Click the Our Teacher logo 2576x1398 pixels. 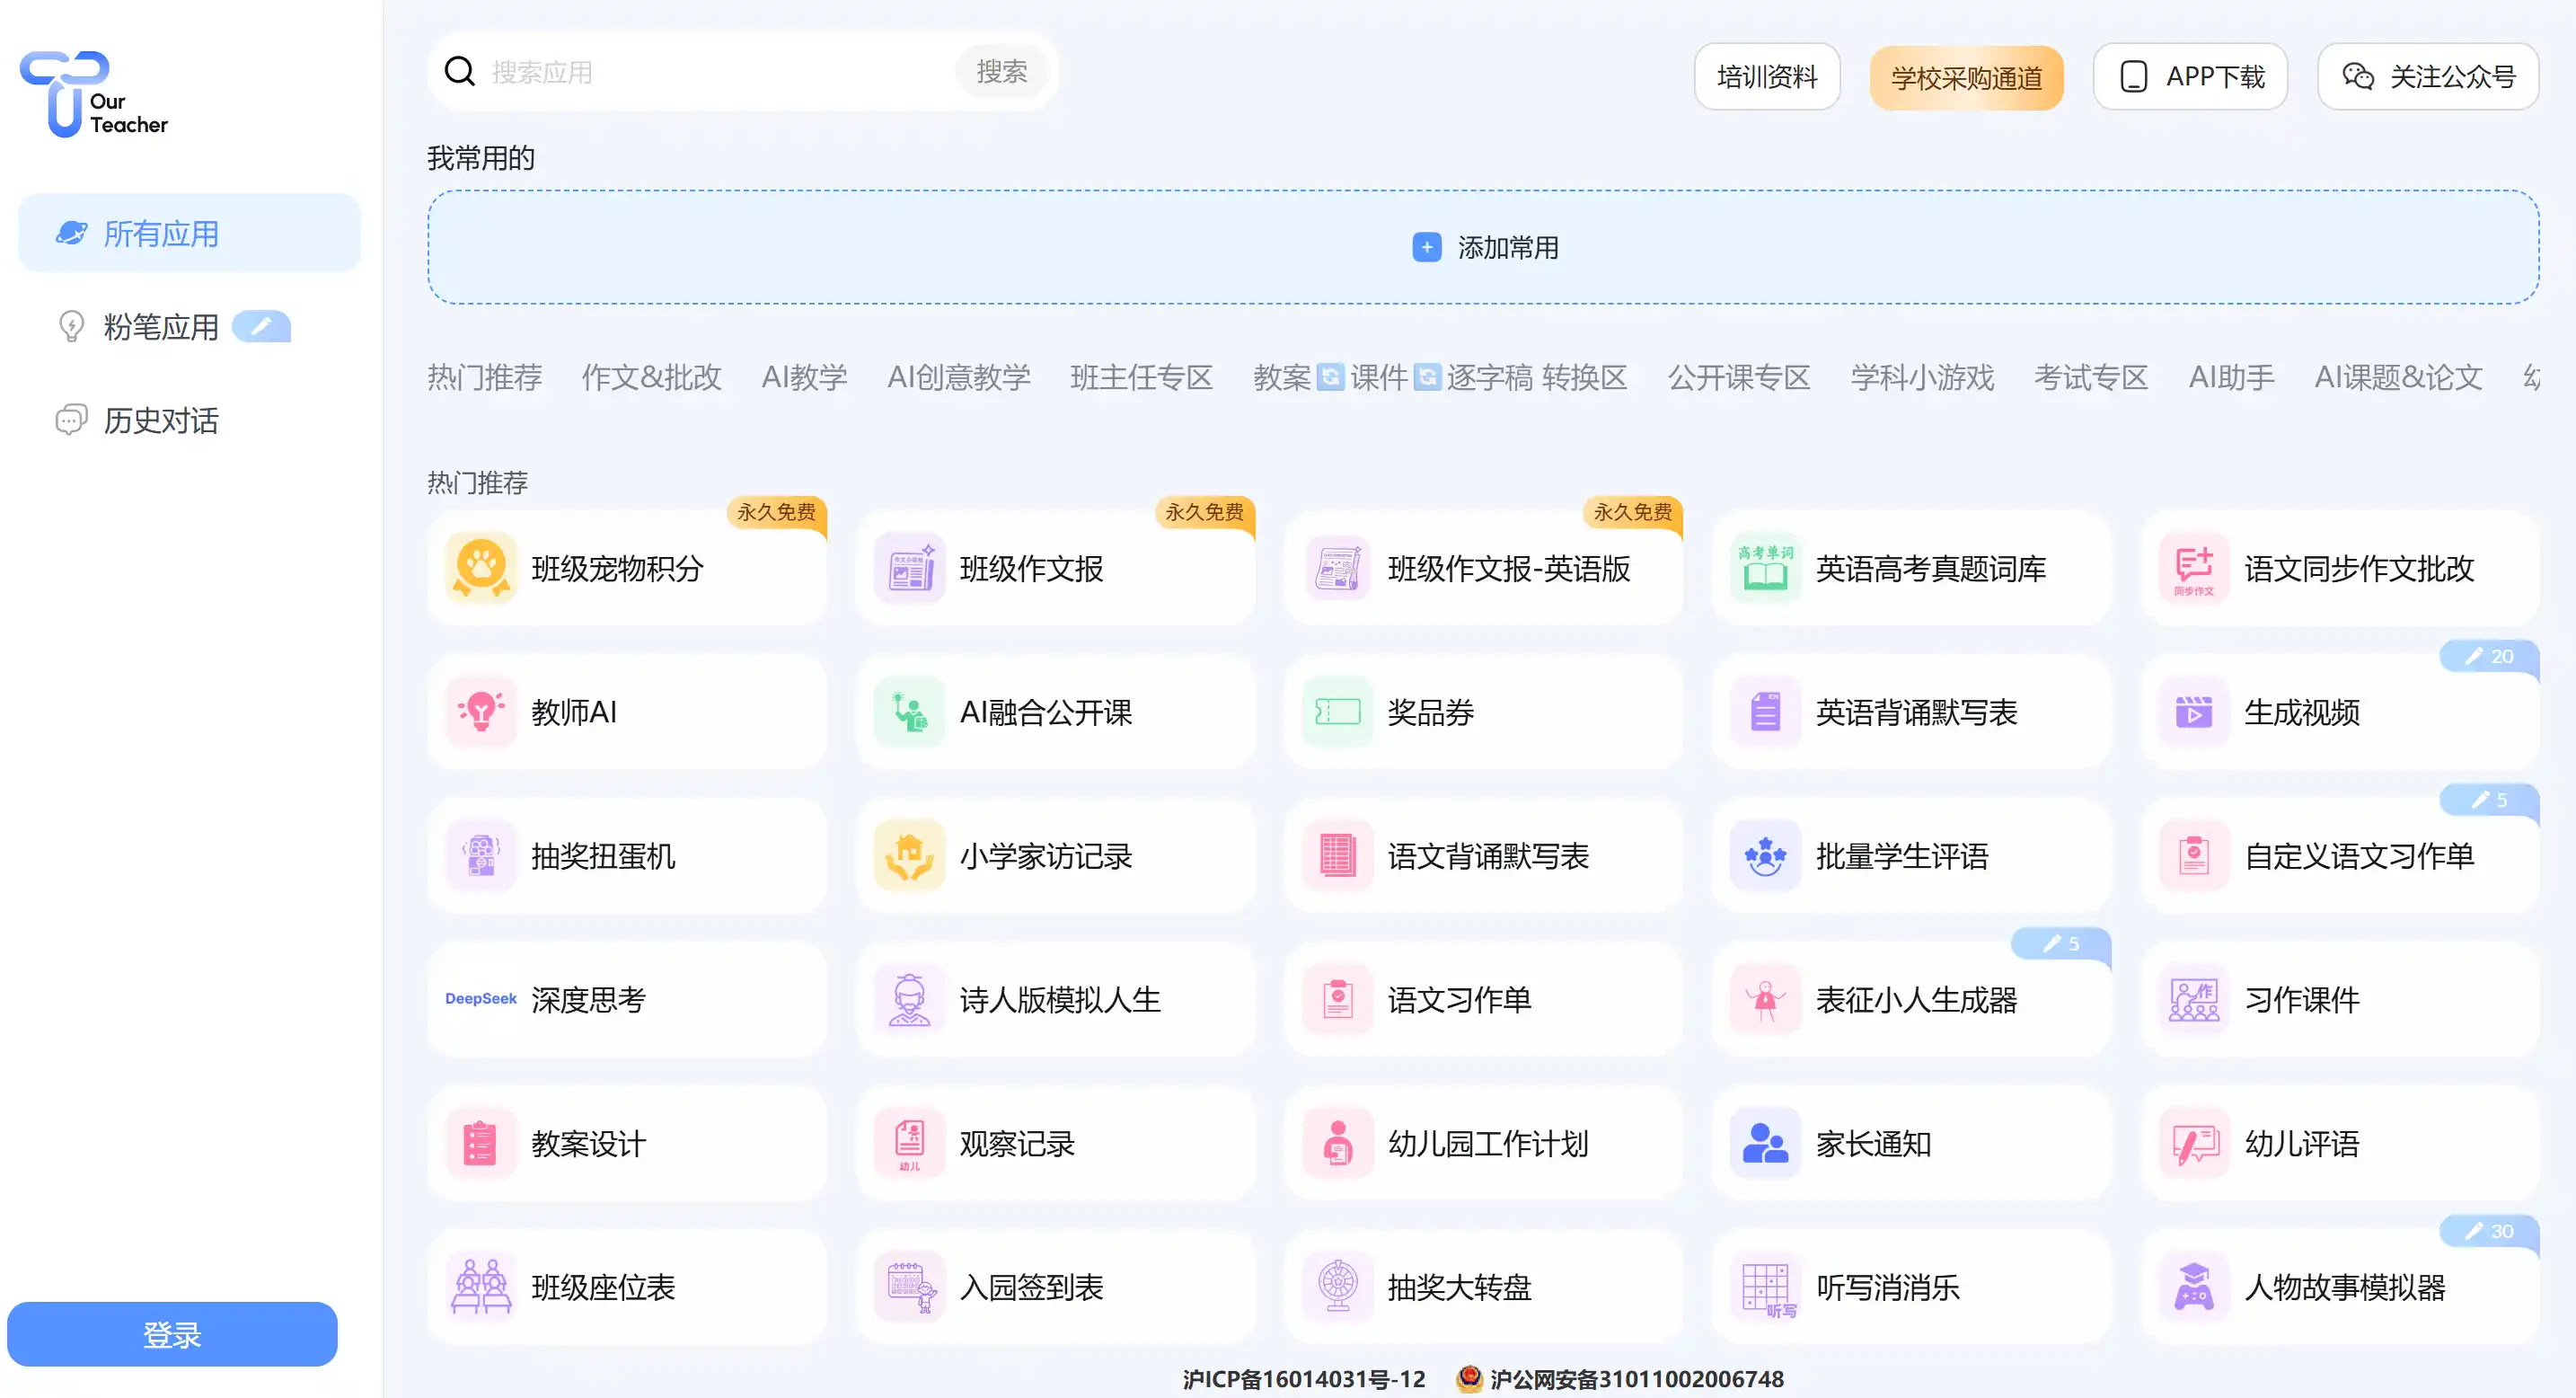click(94, 93)
